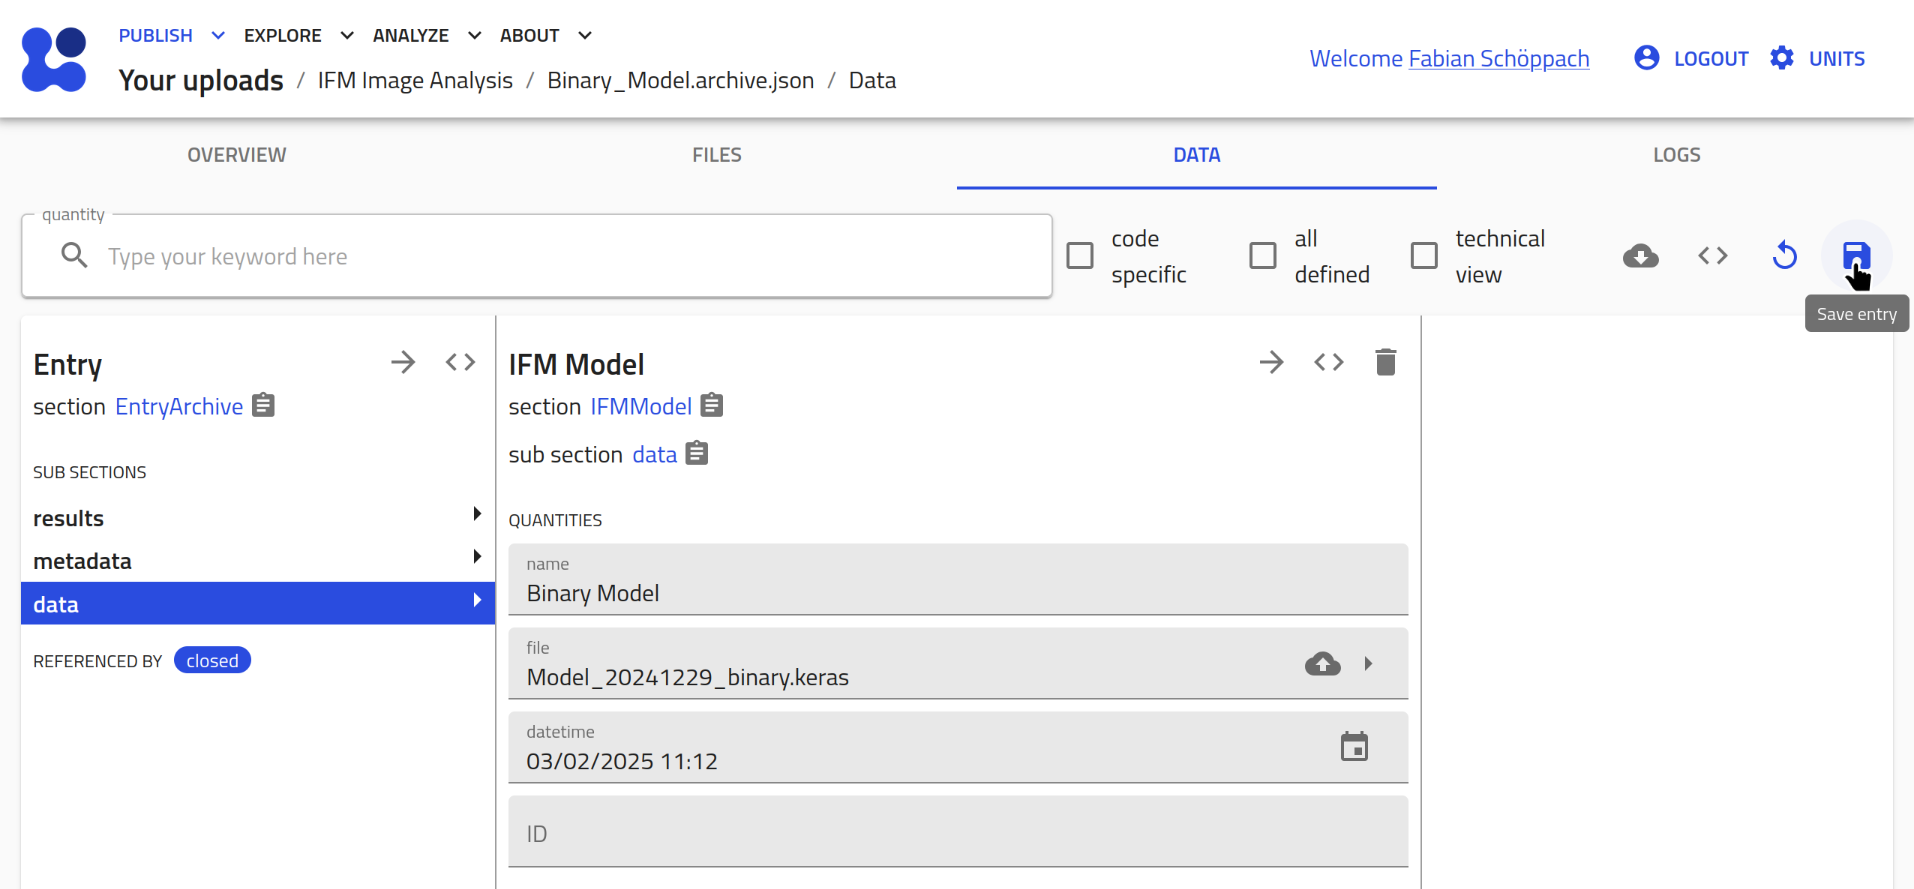The height and width of the screenshot is (889, 1914).
Task: Copy EntryArchive section clipboard icon
Action: click(x=263, y=405)
